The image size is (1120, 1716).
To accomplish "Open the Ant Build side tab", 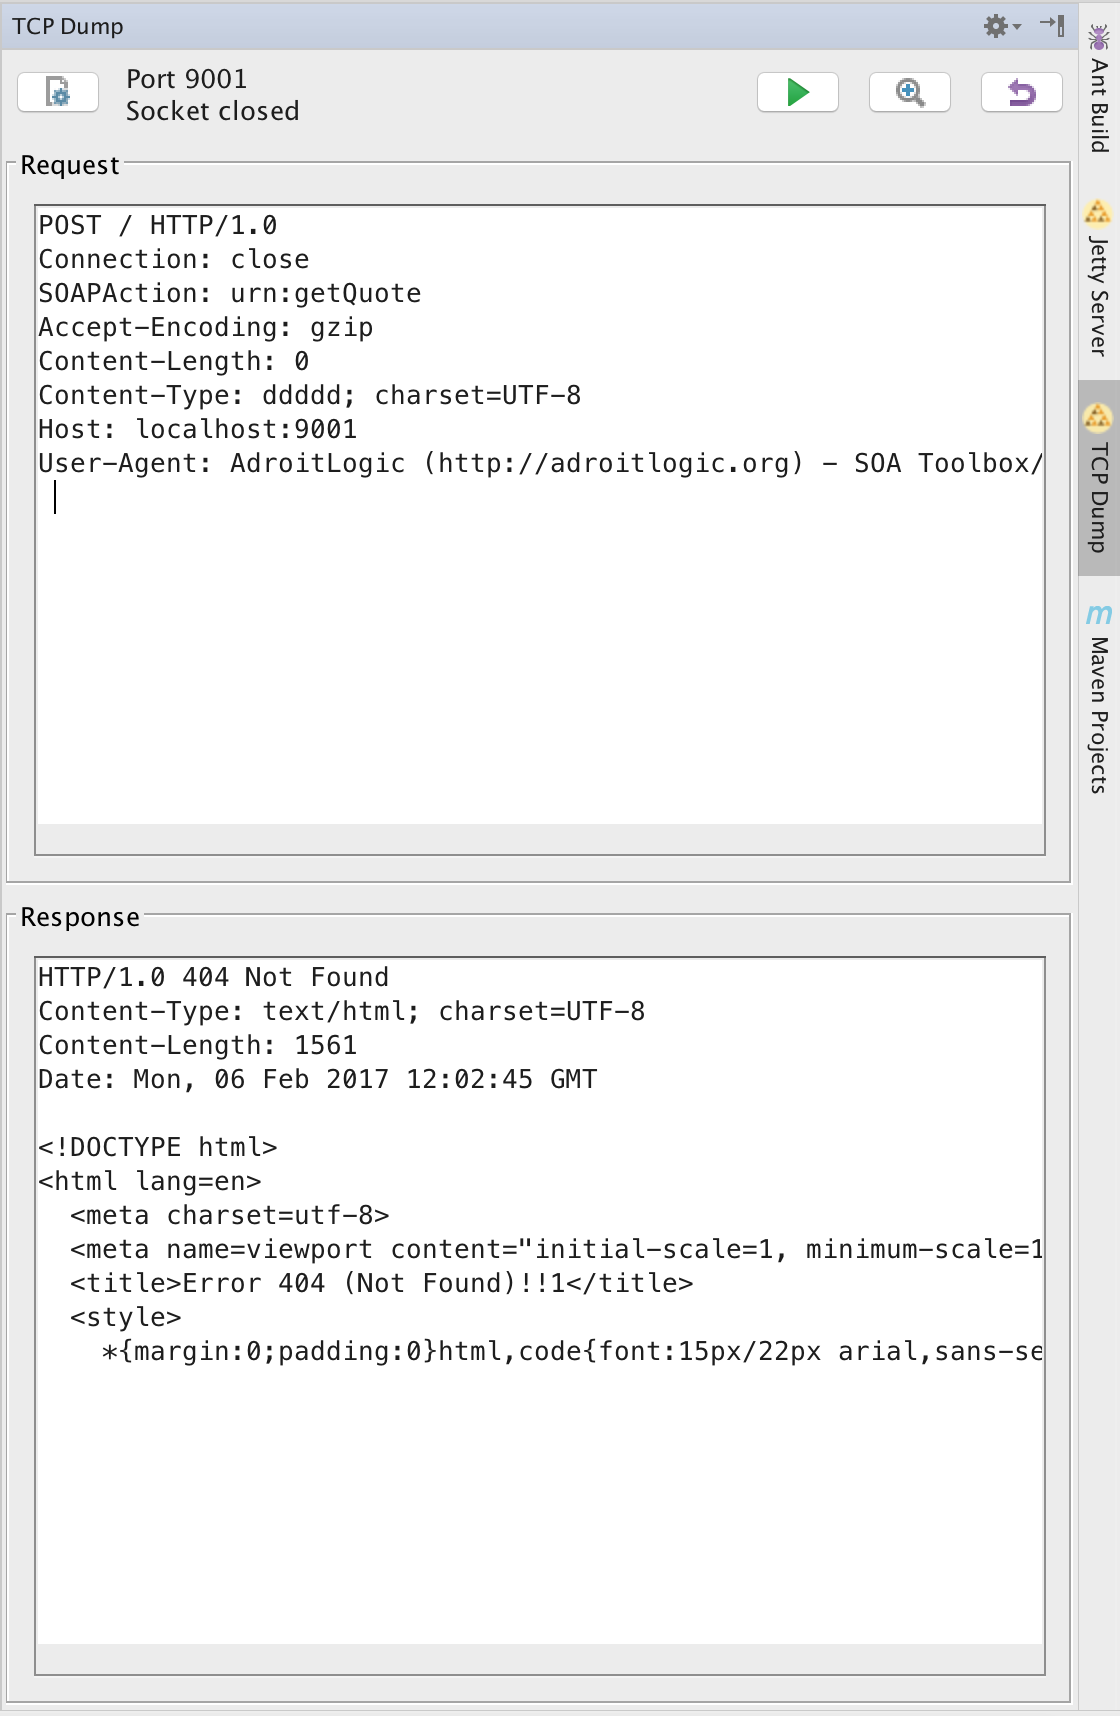I will click(x=1099, y=90).
